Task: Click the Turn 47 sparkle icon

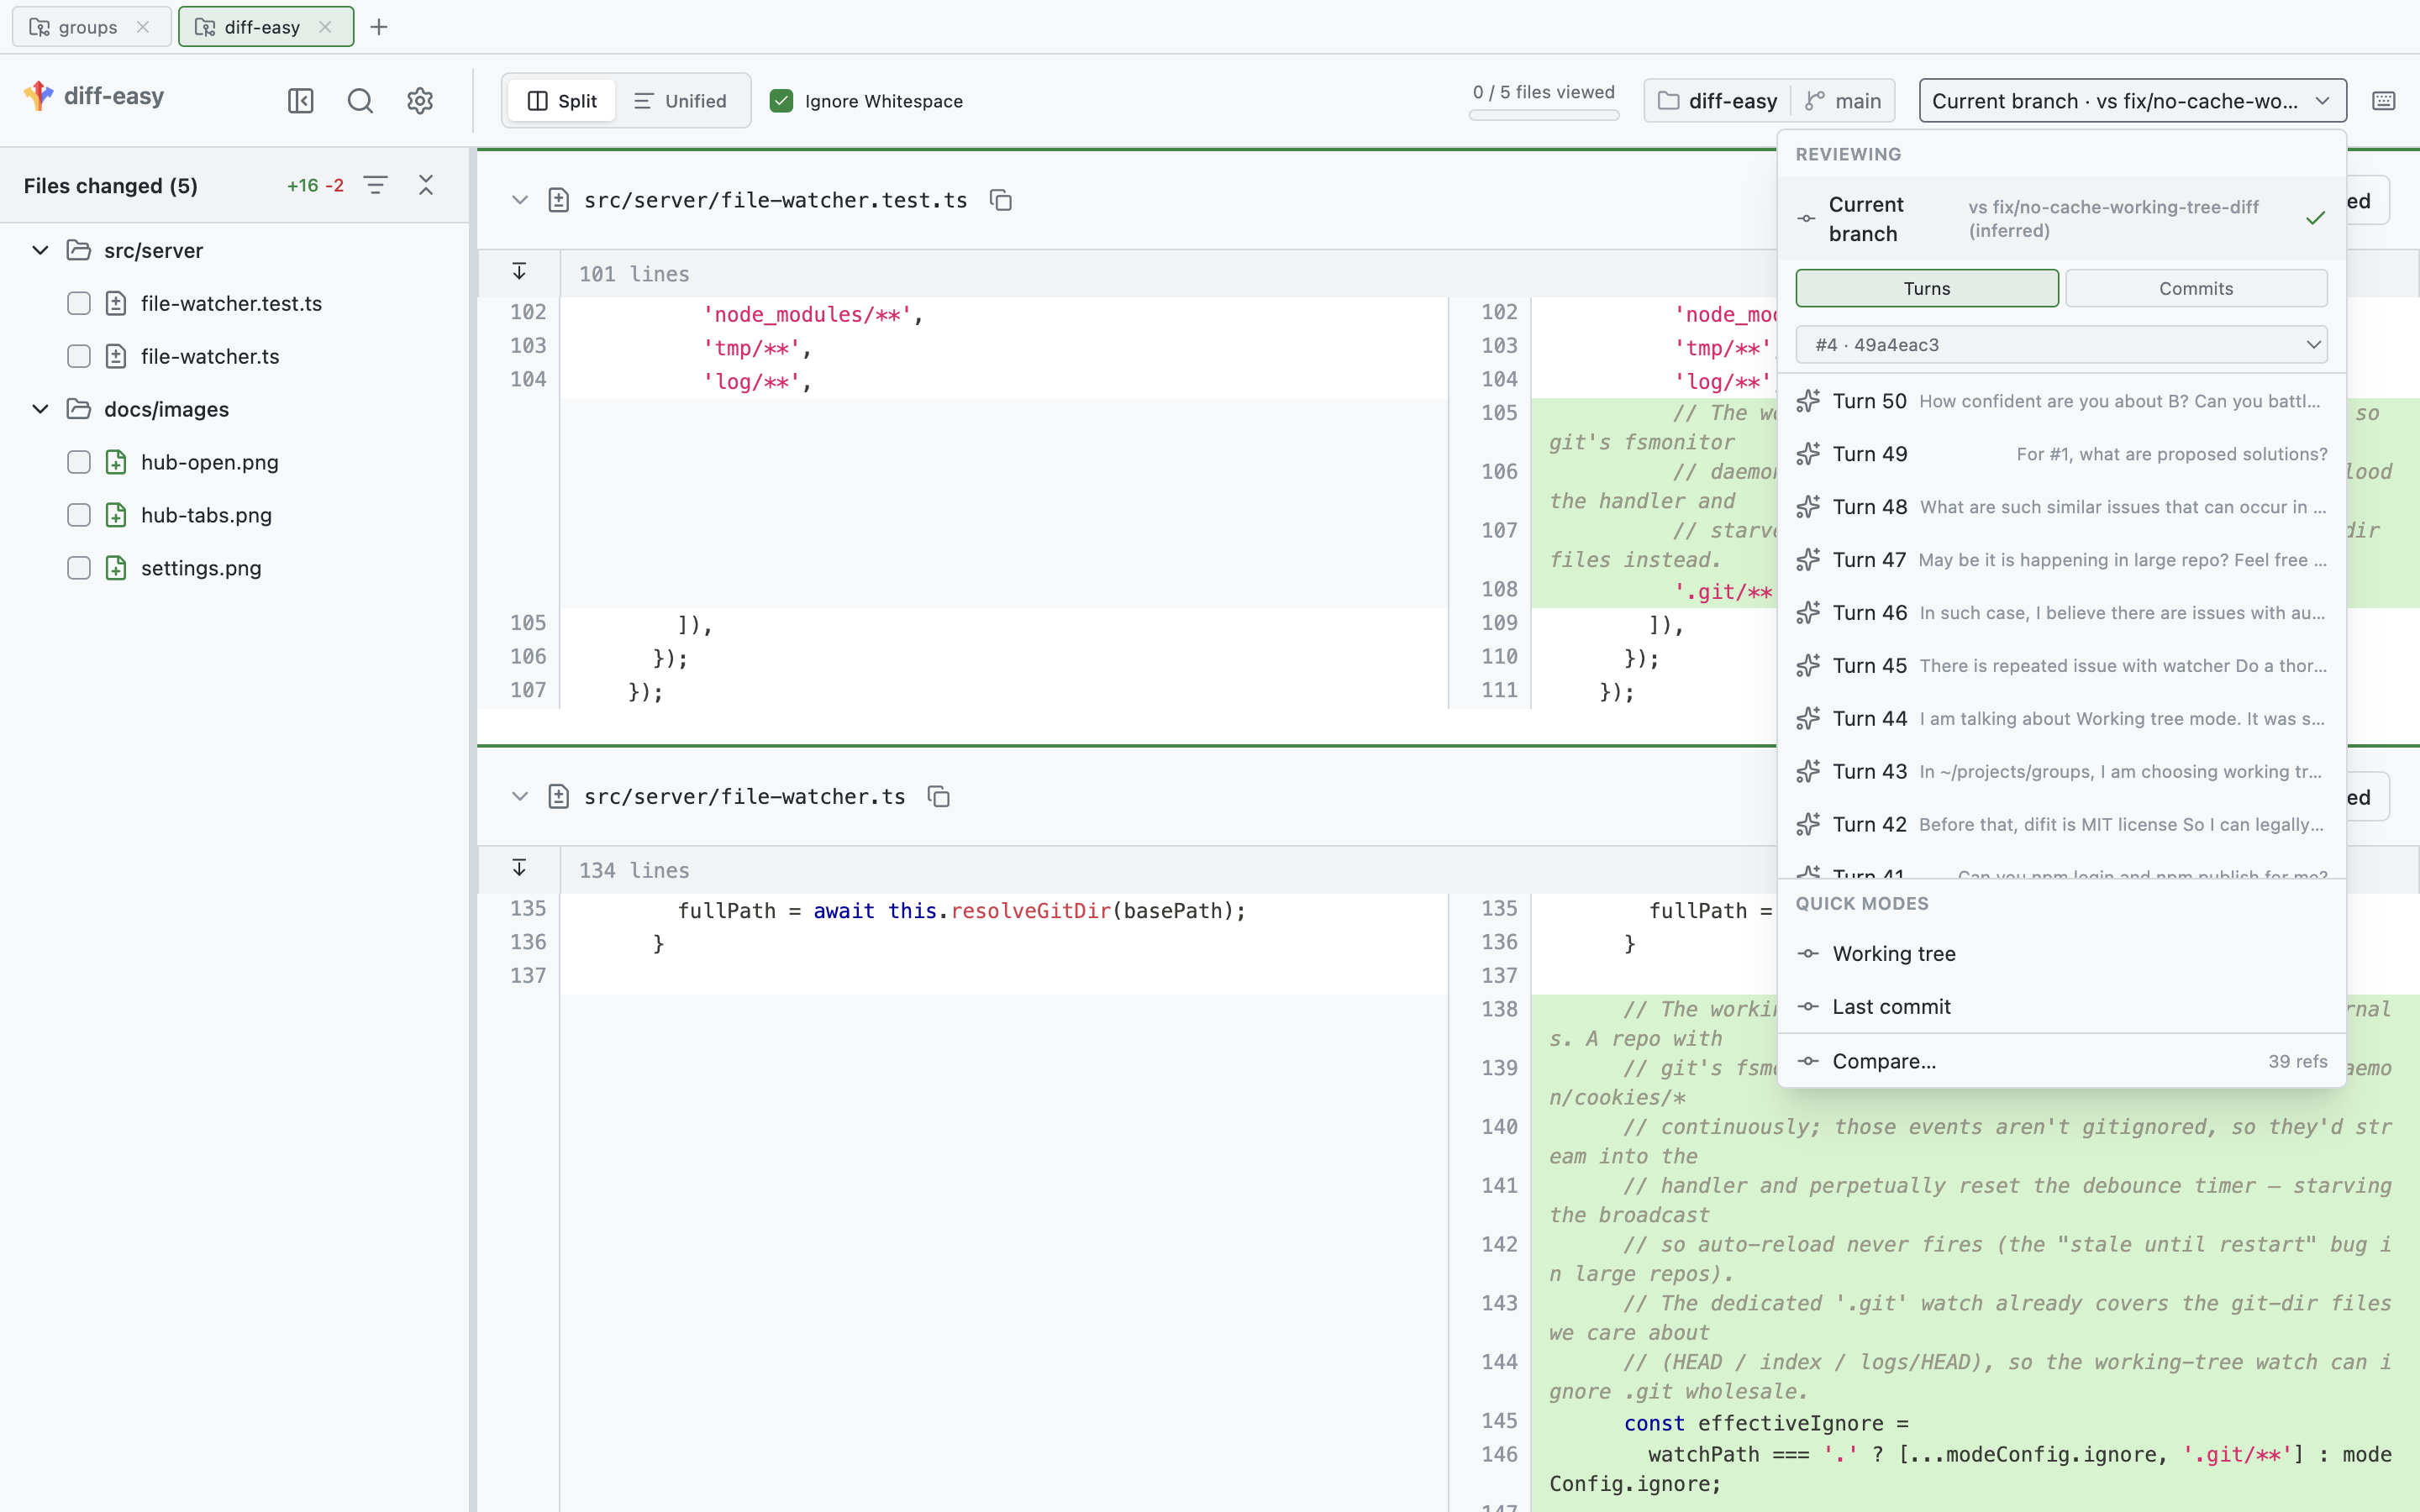Action: point(1808,560)
